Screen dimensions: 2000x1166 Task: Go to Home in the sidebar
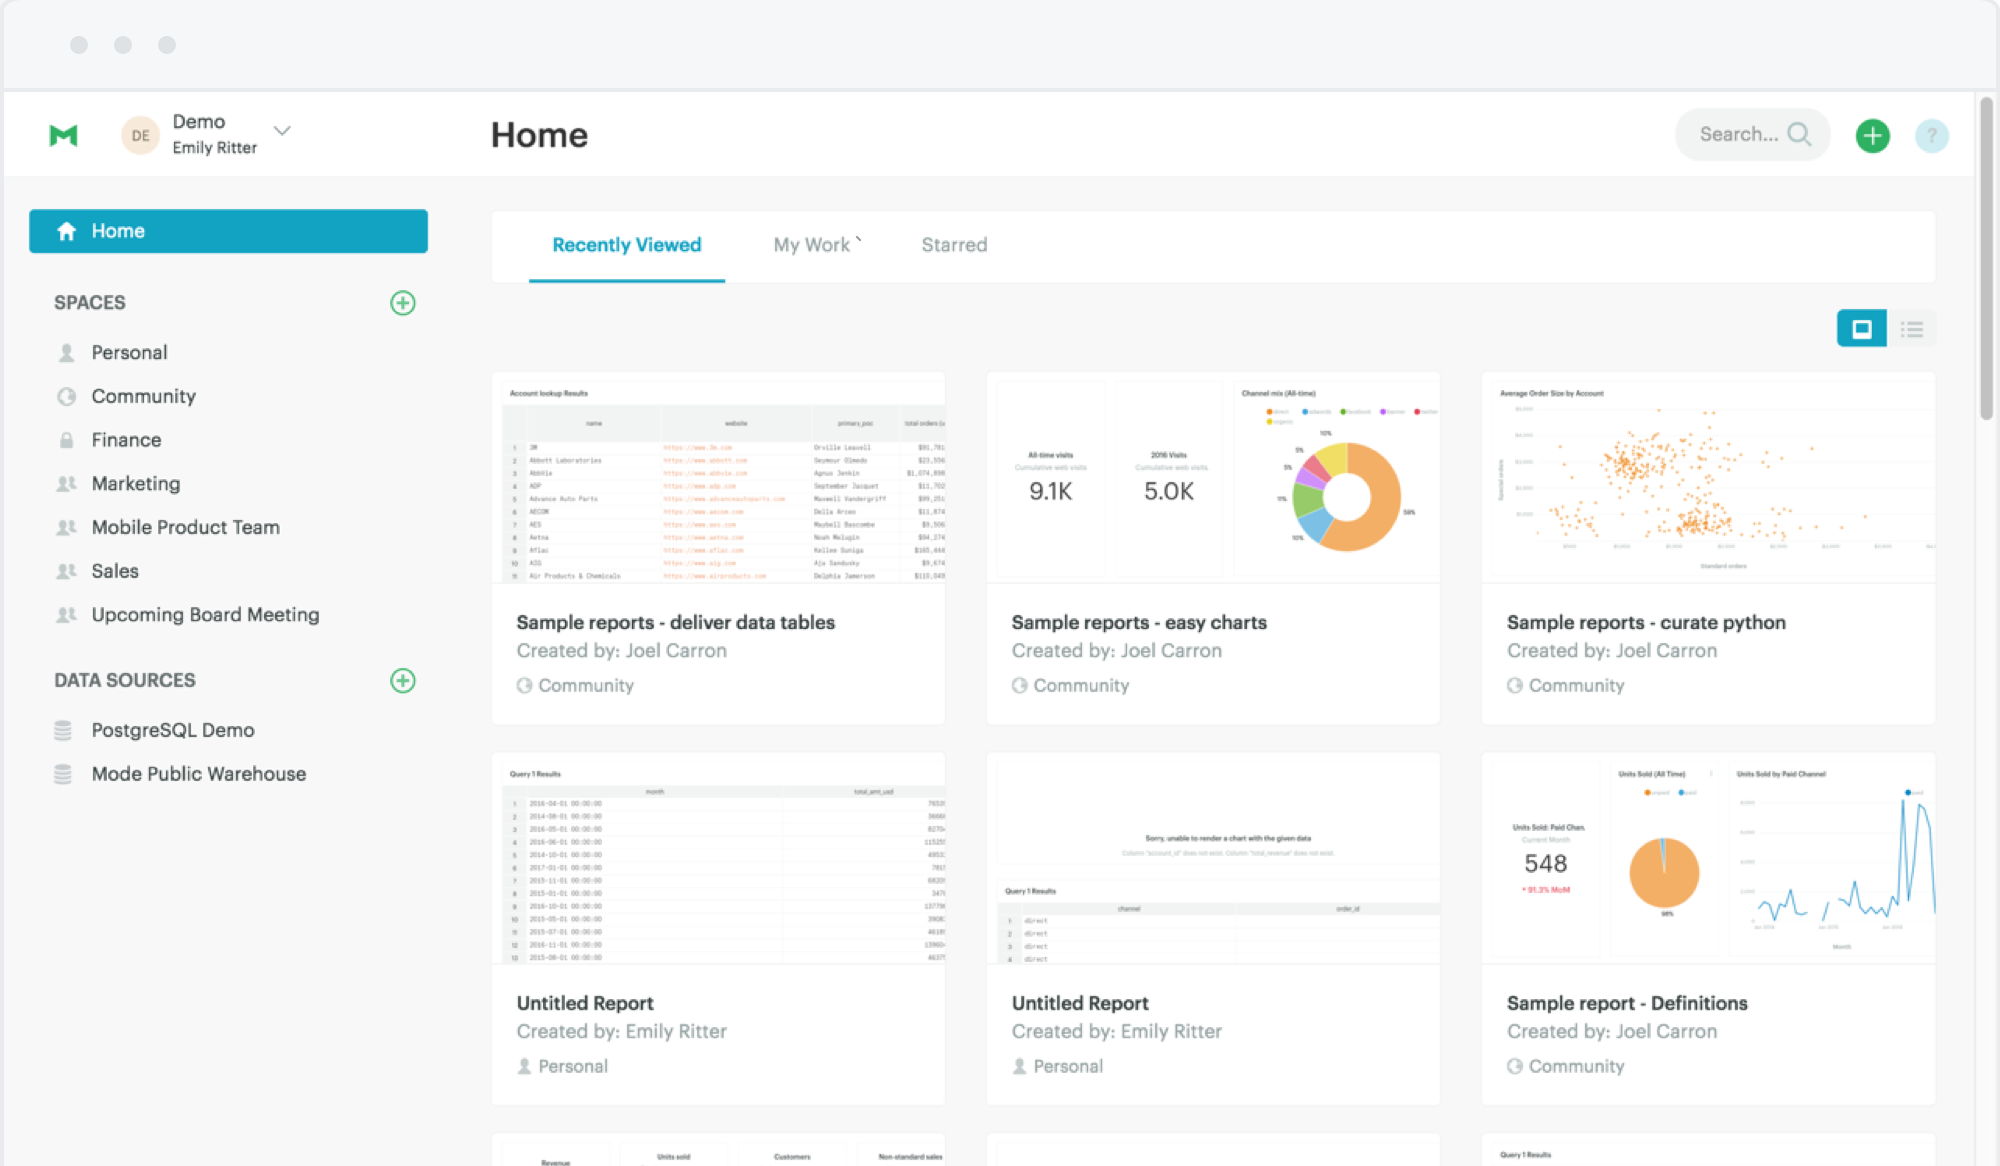coord(228,231)
